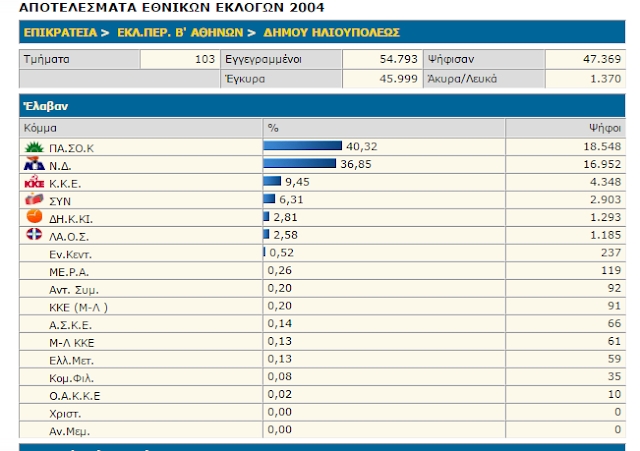Click the voted value 47.369
Image resolution: width=640 pixels, height=451 pixels.
coord(602,60)
